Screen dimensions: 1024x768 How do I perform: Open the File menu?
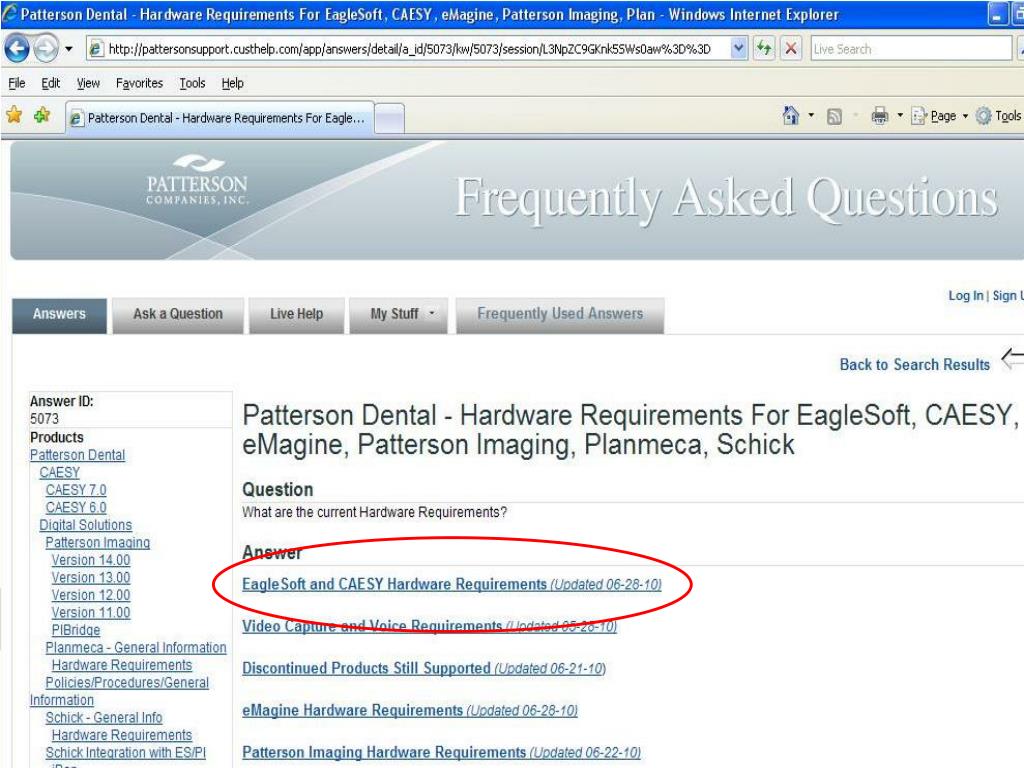16,83
